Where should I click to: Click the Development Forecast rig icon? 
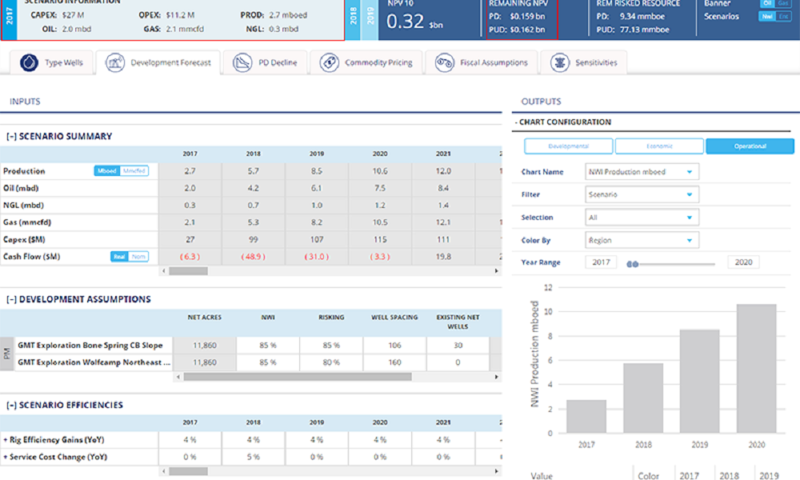coord(115,63)
